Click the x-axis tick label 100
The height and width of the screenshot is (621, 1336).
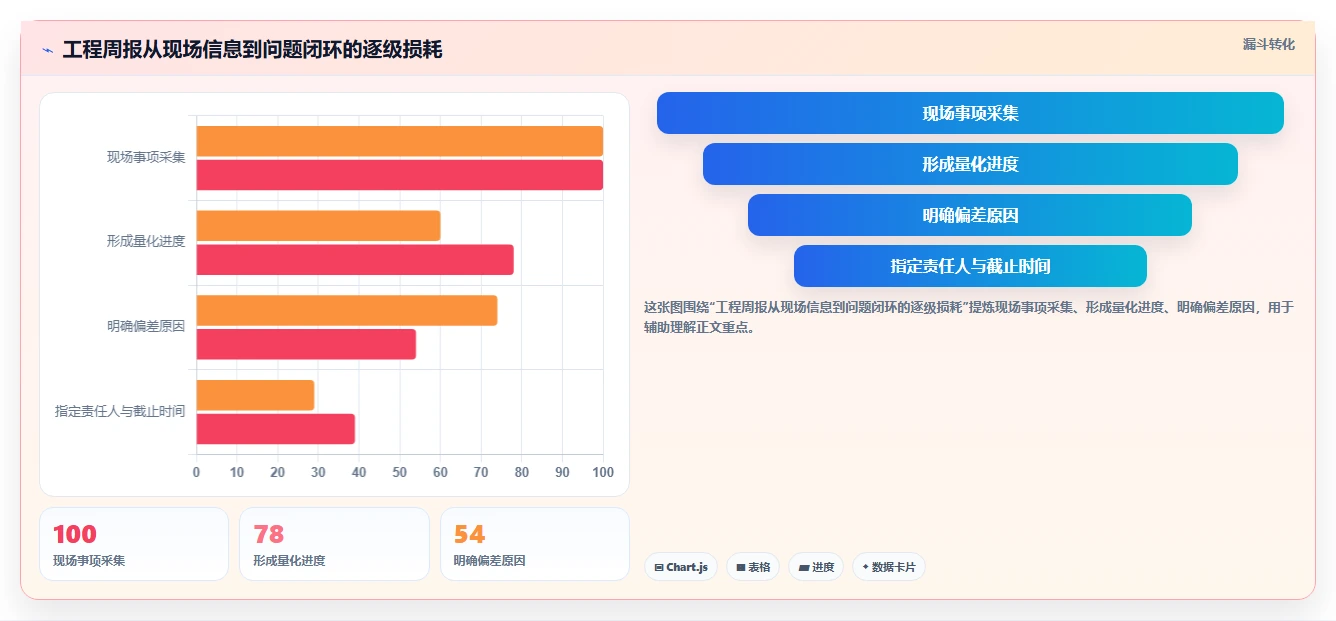(603, 472)
